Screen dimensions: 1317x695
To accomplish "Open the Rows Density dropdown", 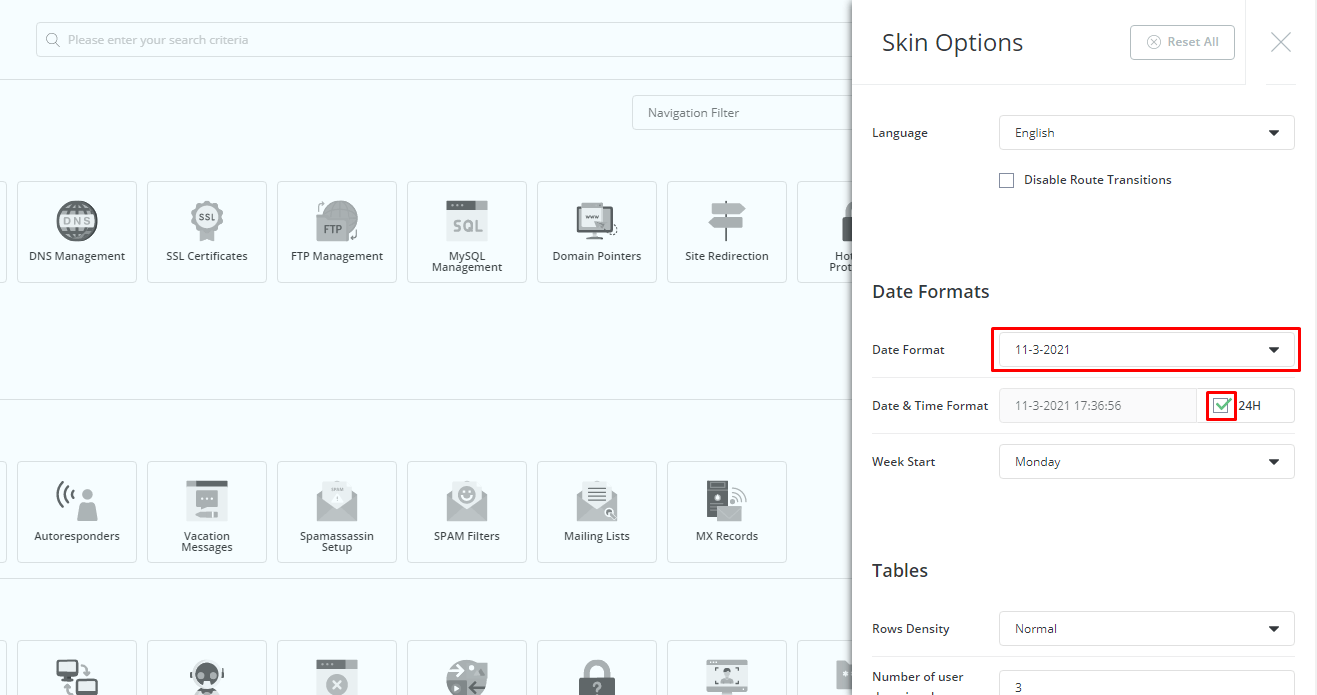I will (1146, 629).
